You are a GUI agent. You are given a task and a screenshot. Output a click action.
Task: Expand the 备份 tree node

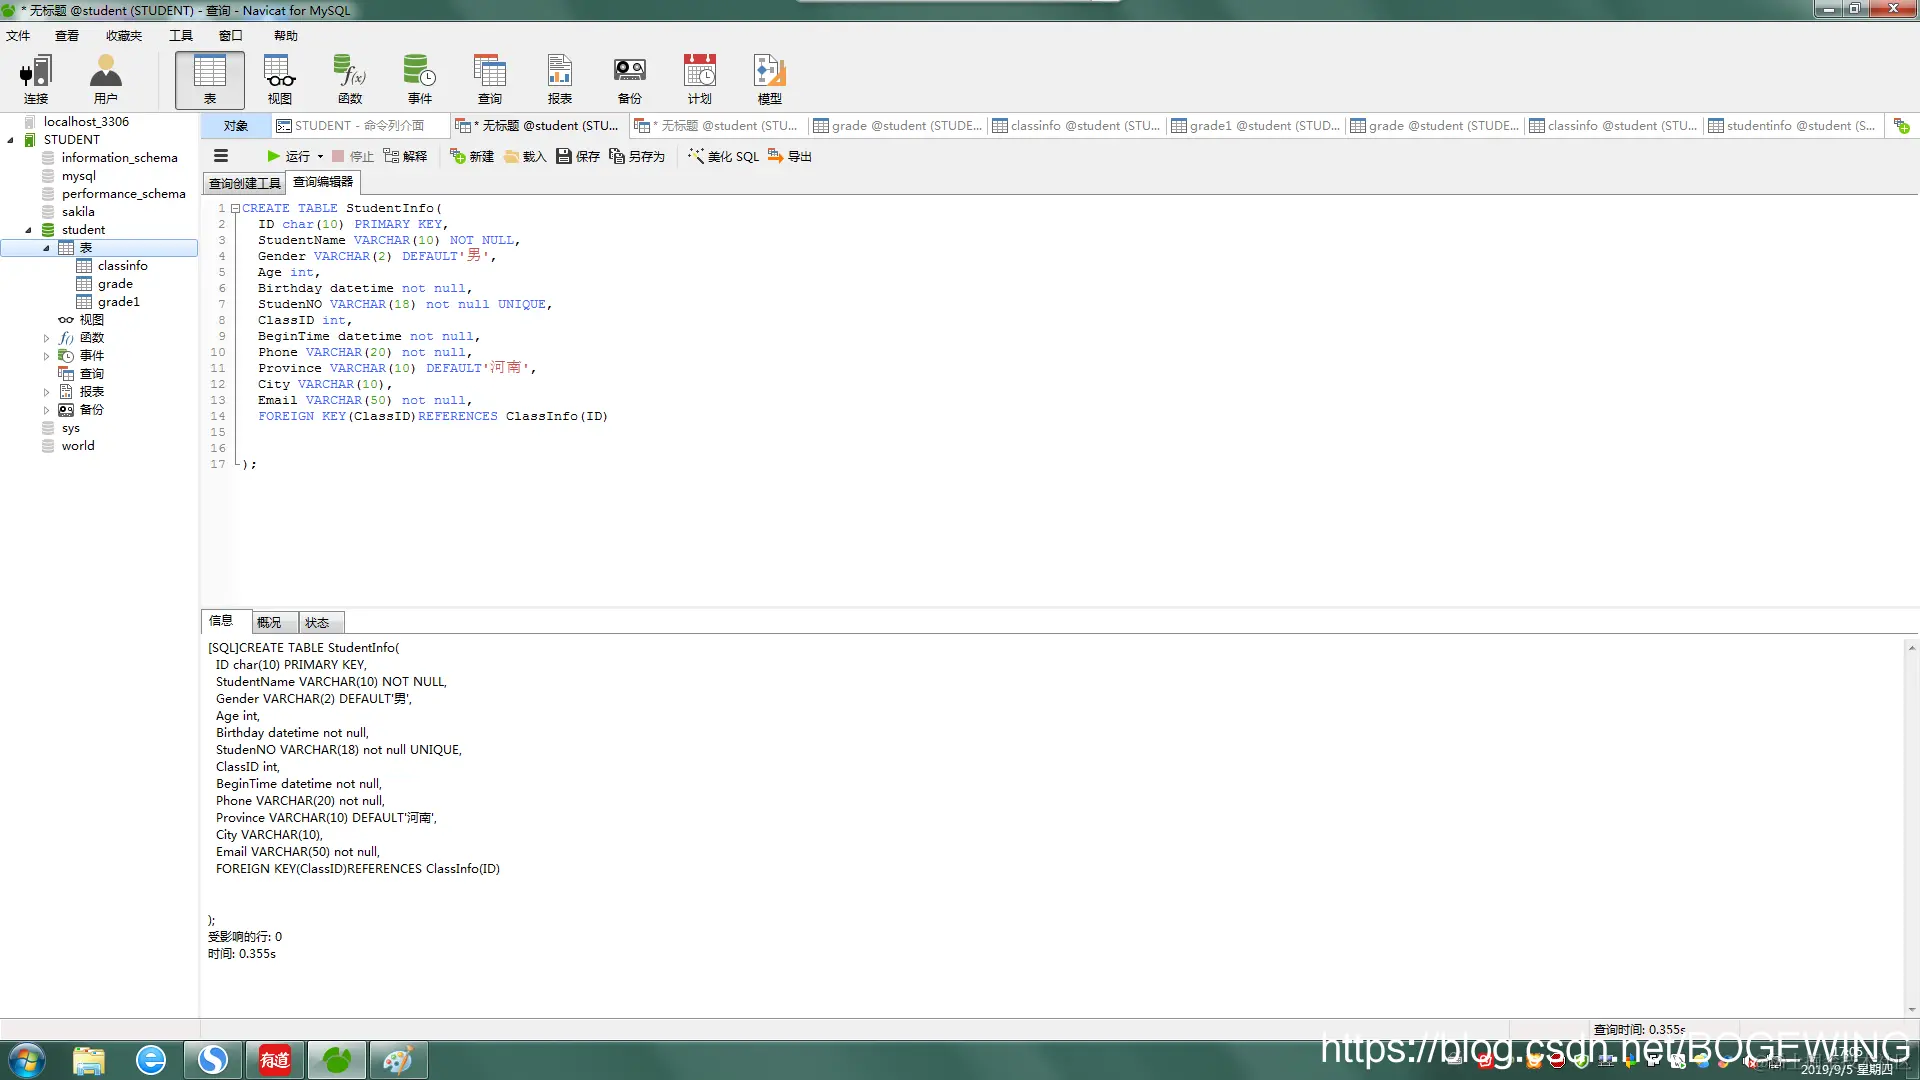click(x=46, y=410)
